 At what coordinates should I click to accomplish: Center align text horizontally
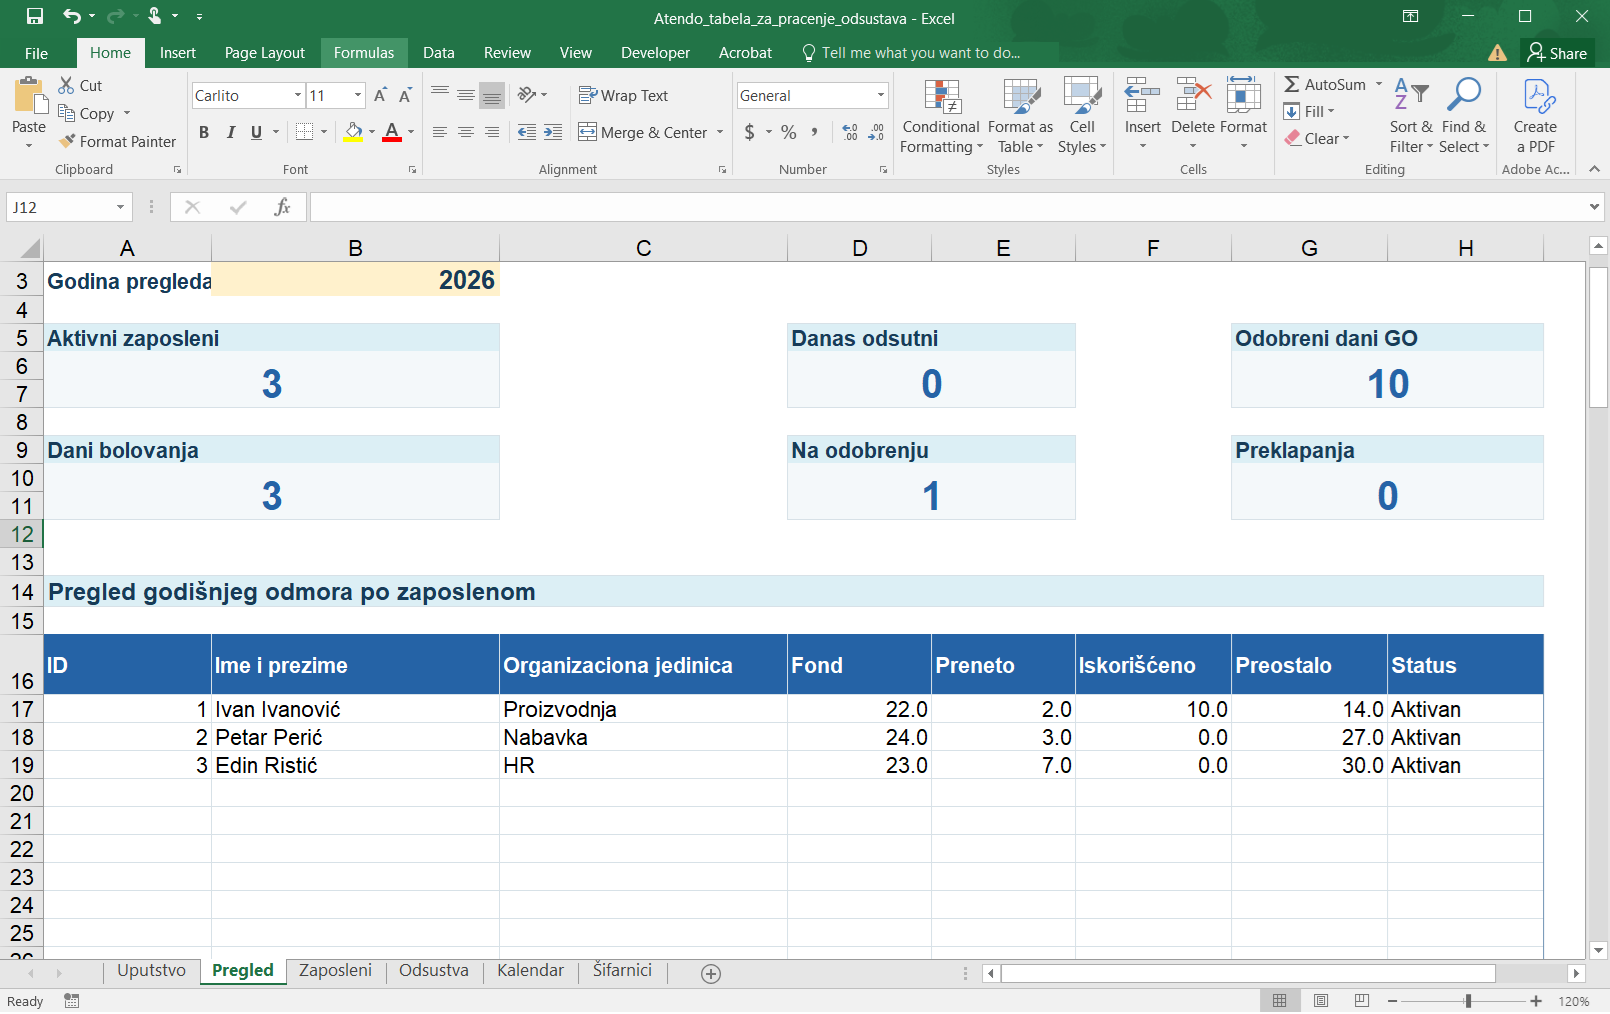pos(466,132)
